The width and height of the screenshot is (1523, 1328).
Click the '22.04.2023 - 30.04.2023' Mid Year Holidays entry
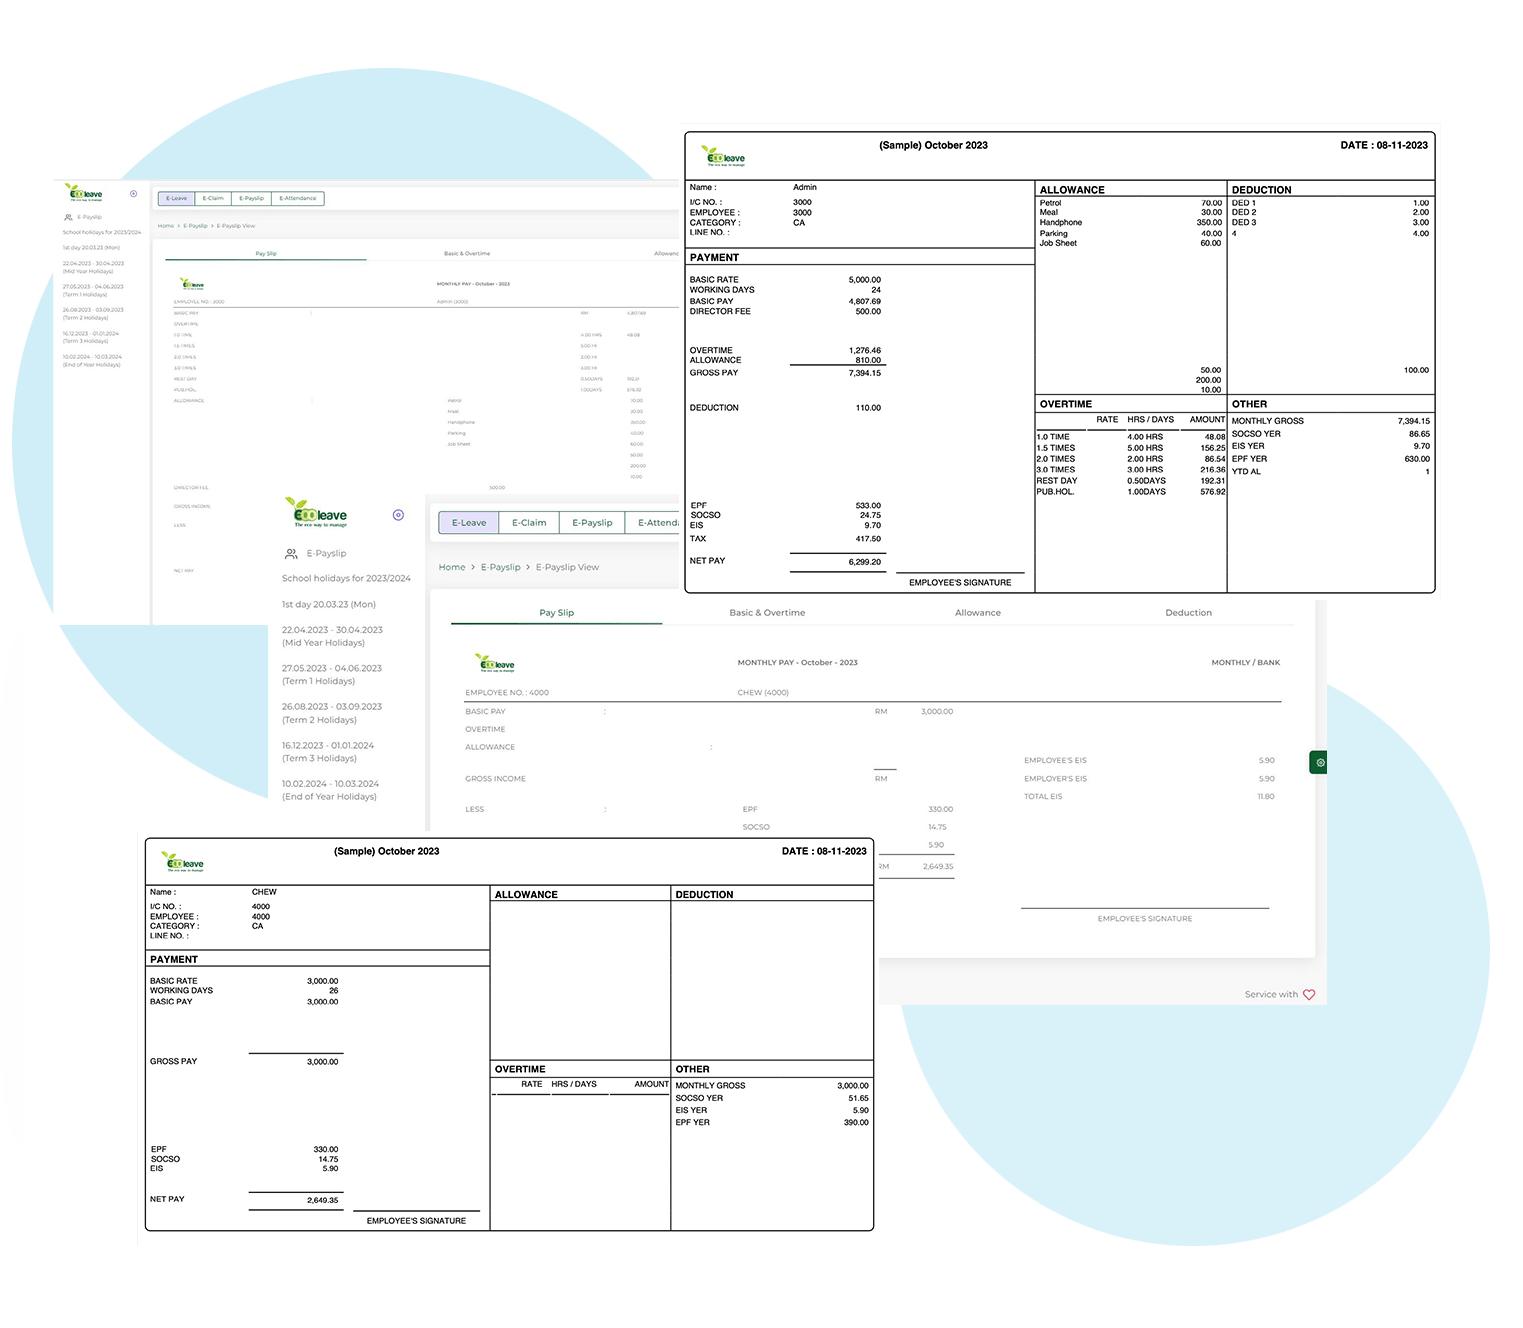click(x=332, y=636)
